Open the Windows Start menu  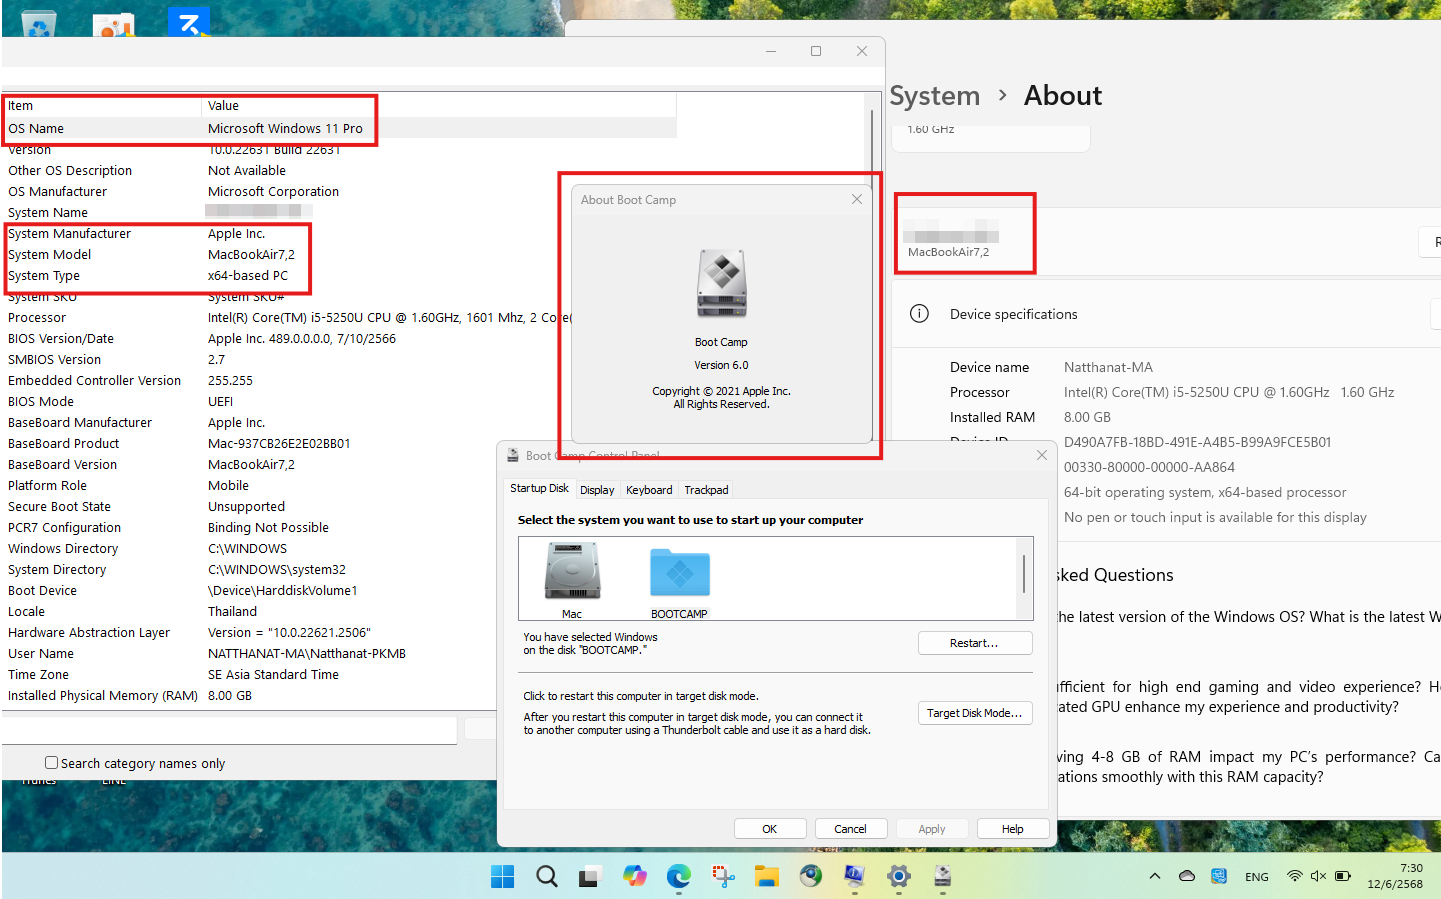tap(502, 877)
